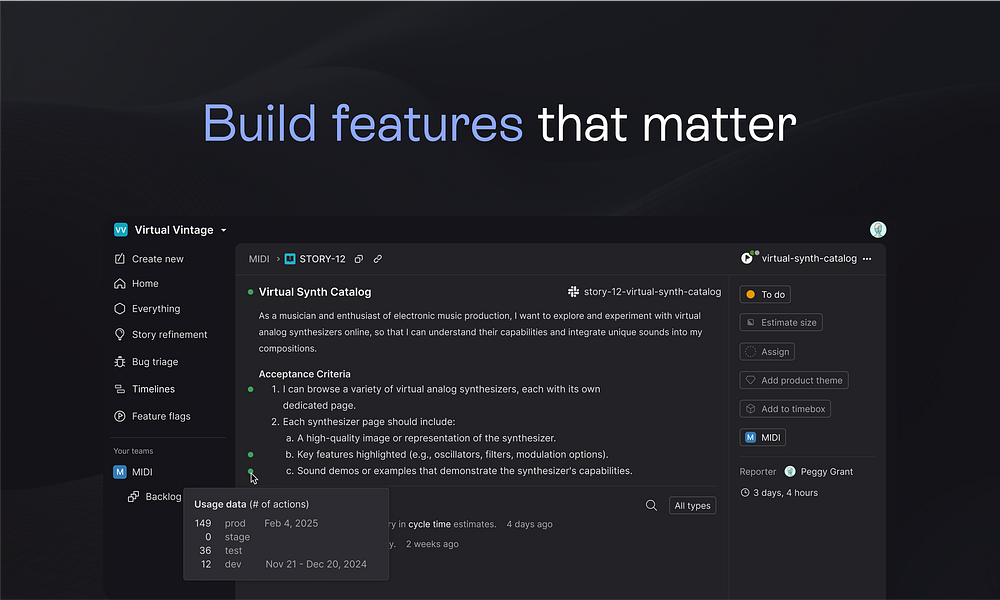Screen dimensions: 1000x600
Task: Search the activity feed with magnifier icon
Action: [x=651, y=506]
